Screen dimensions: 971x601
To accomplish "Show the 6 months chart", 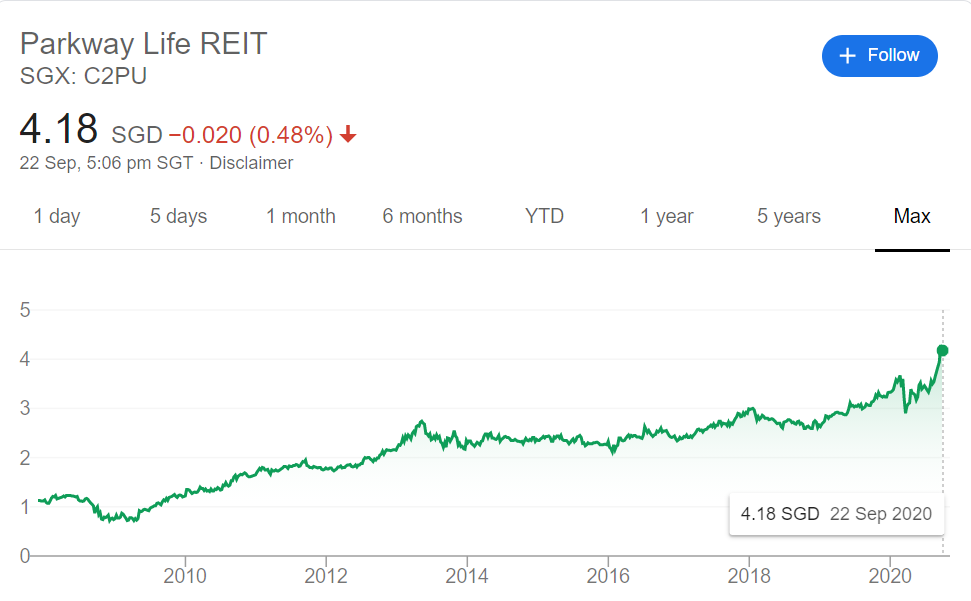I will (x=422, y=216).
